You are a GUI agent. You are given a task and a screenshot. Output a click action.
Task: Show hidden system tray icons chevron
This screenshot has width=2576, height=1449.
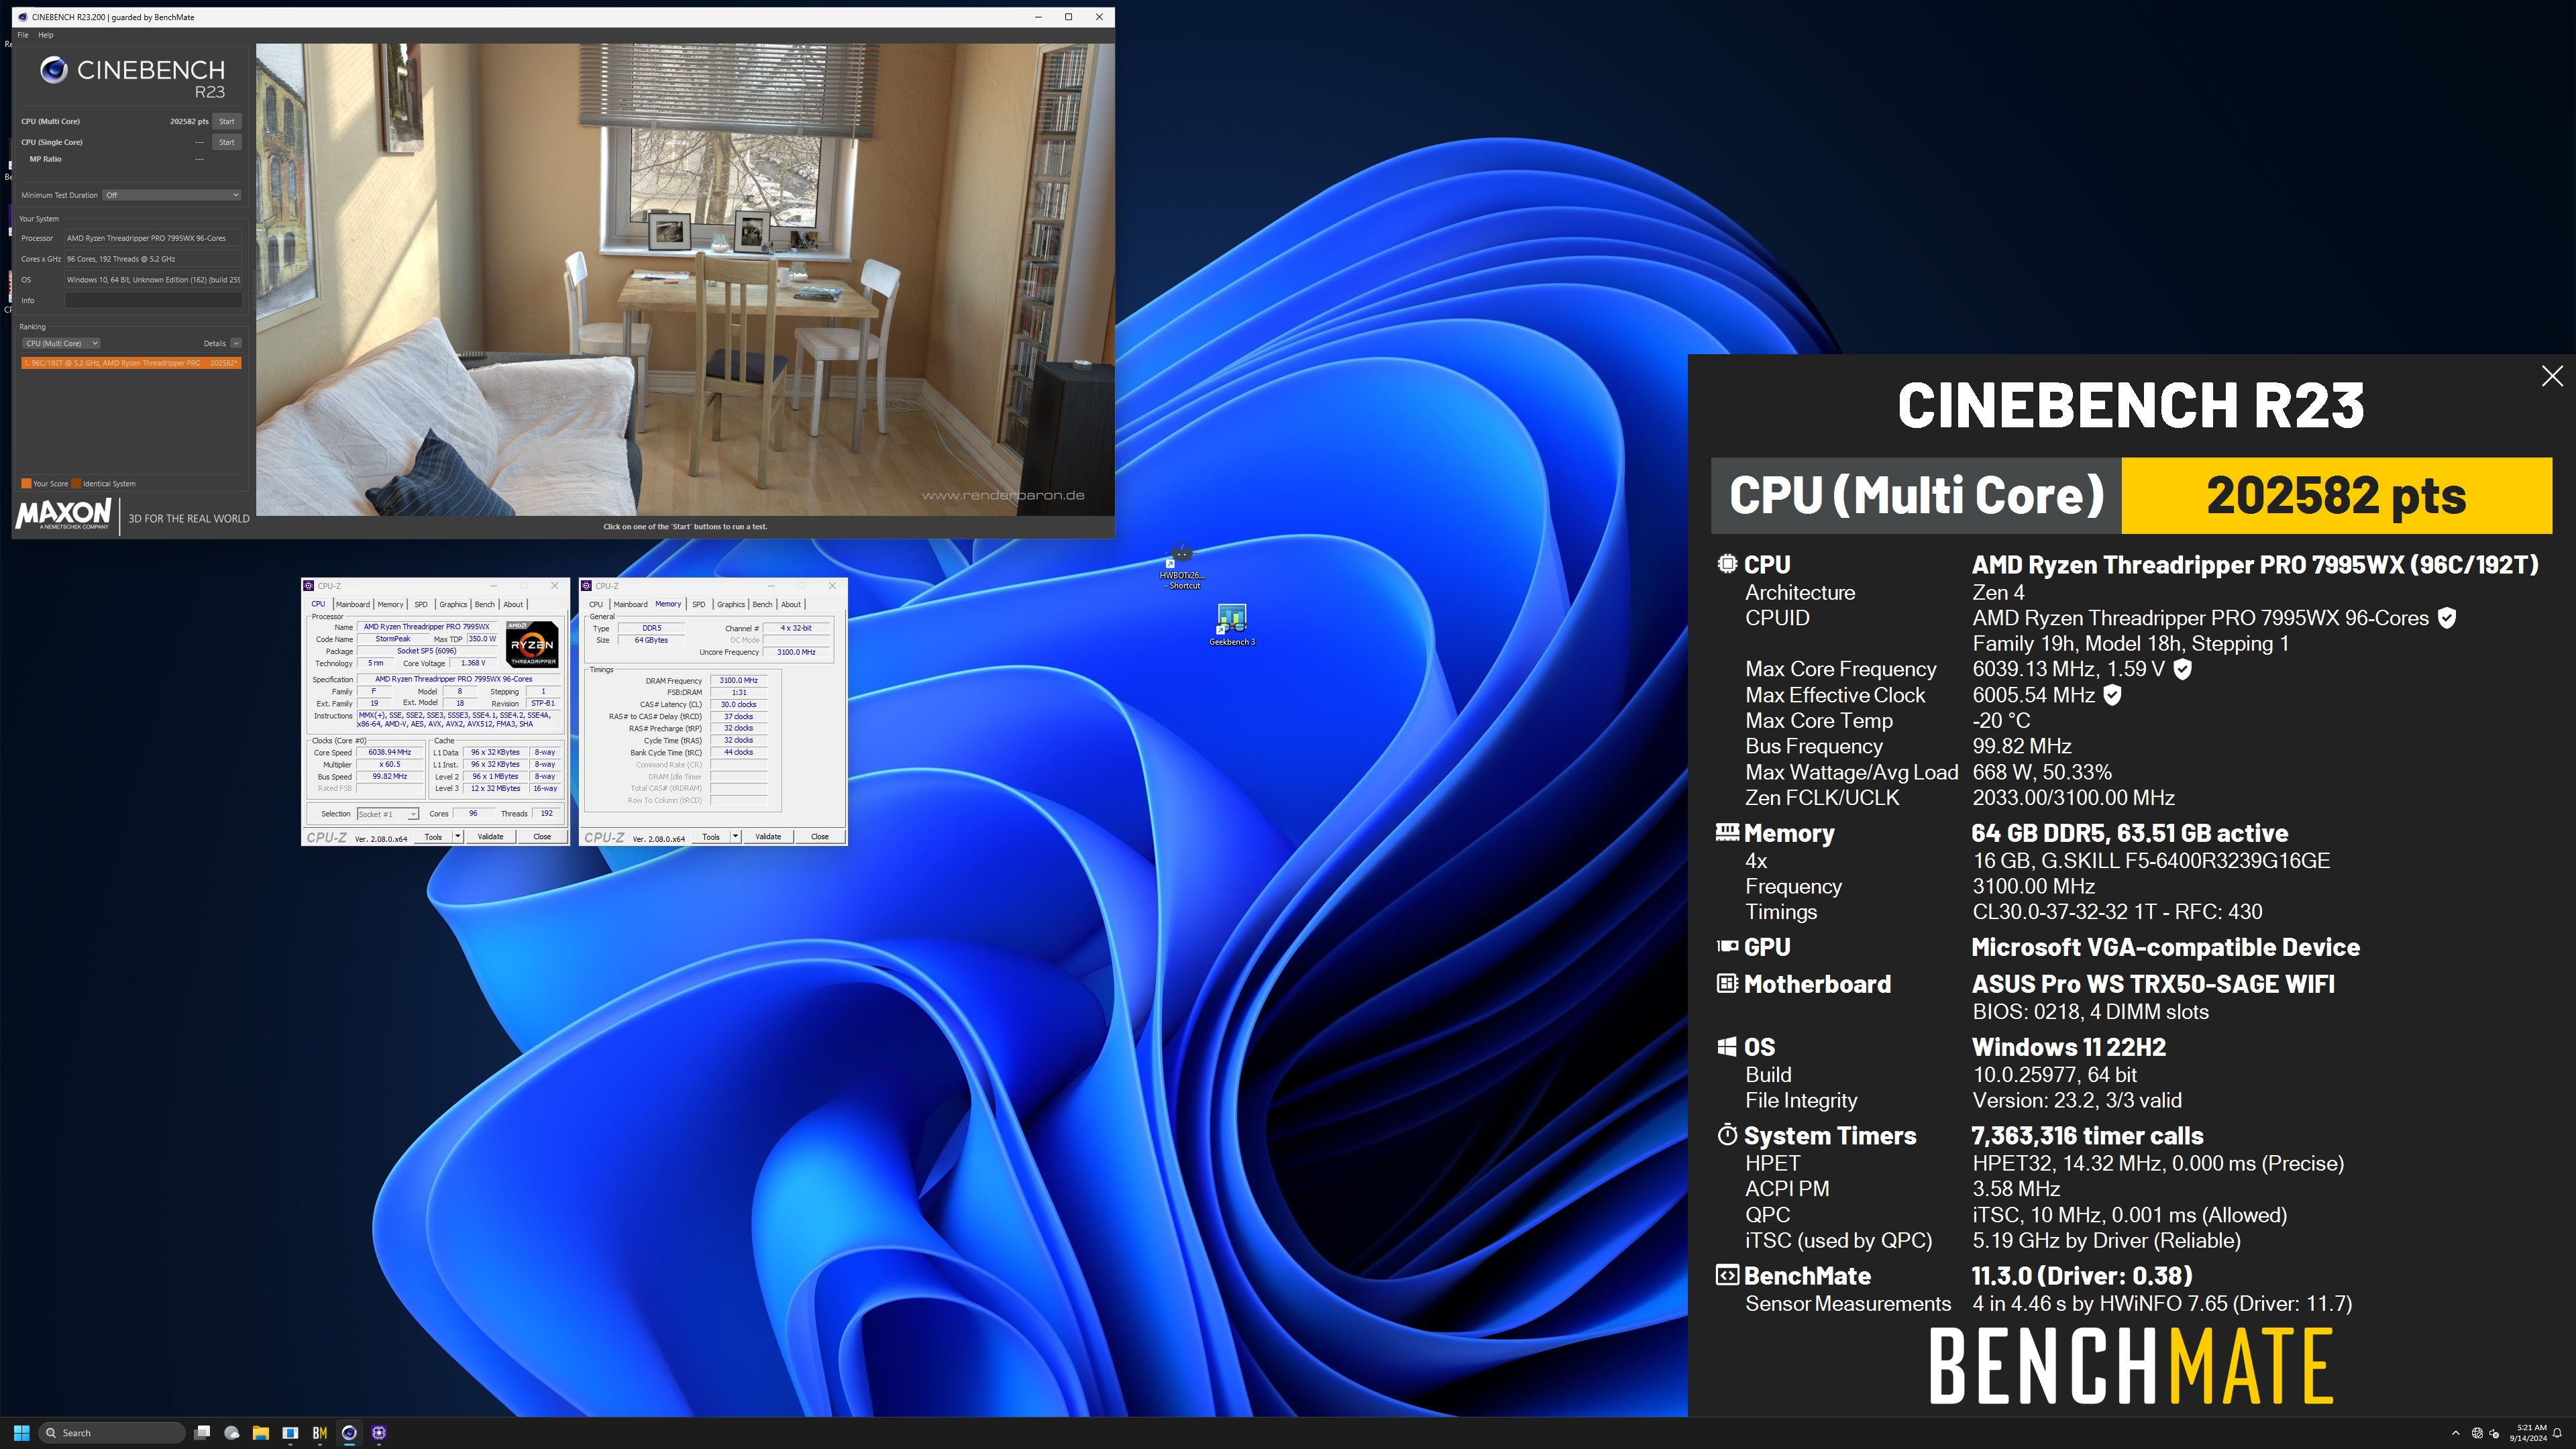(2455, 1432)
